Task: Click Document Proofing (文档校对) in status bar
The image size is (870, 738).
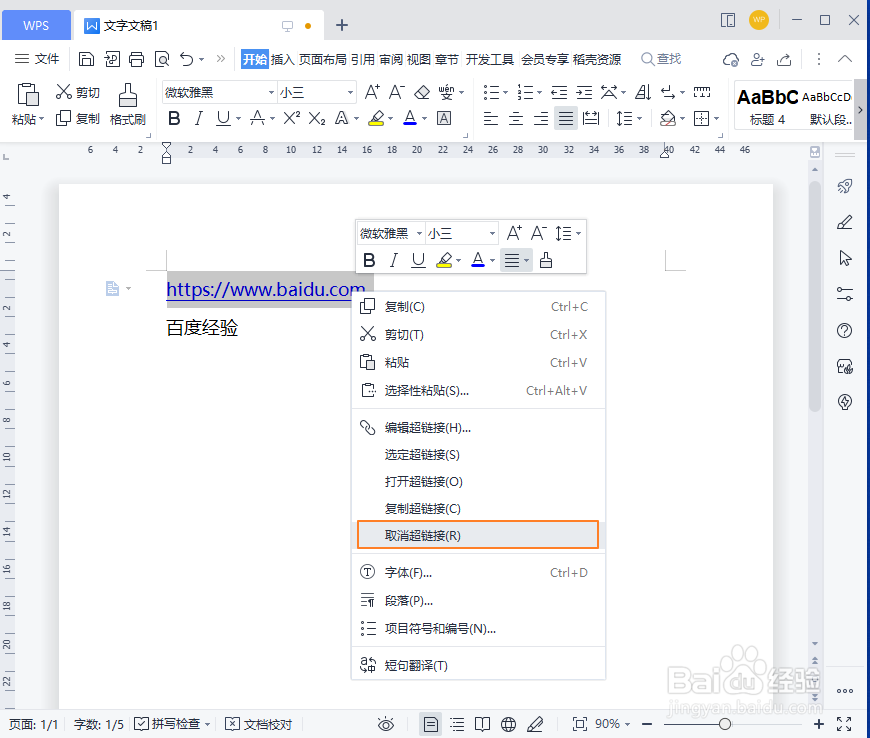Action: pyautogui.click(x=259, y=724)
